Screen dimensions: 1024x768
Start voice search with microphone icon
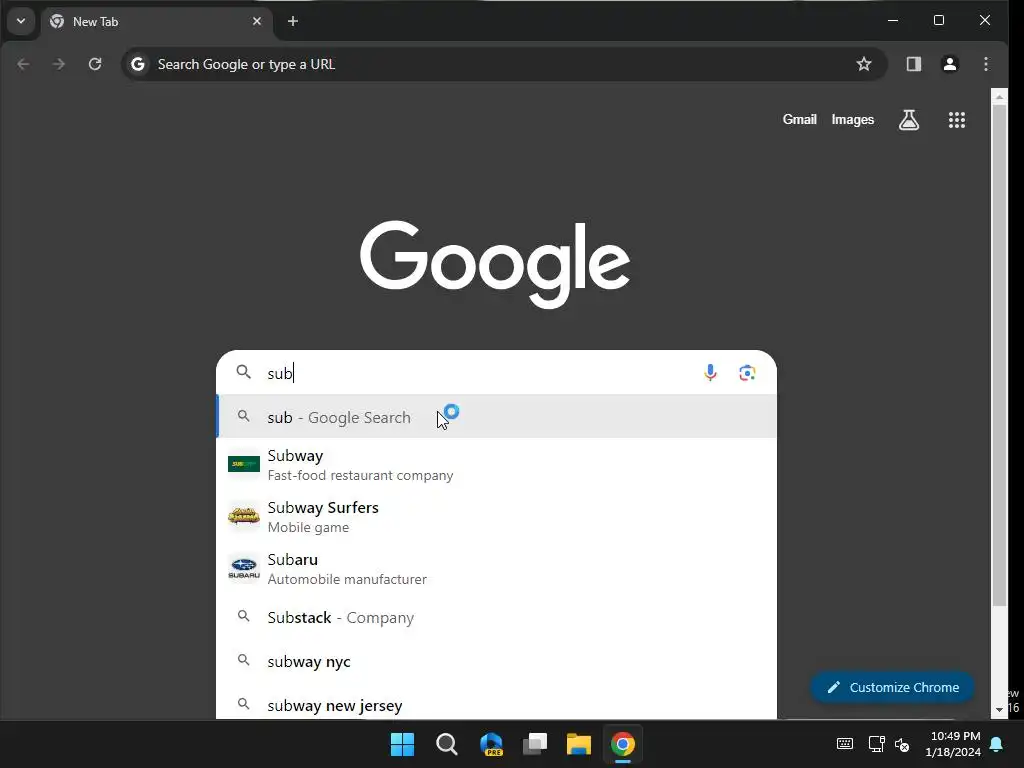point(710,373)
